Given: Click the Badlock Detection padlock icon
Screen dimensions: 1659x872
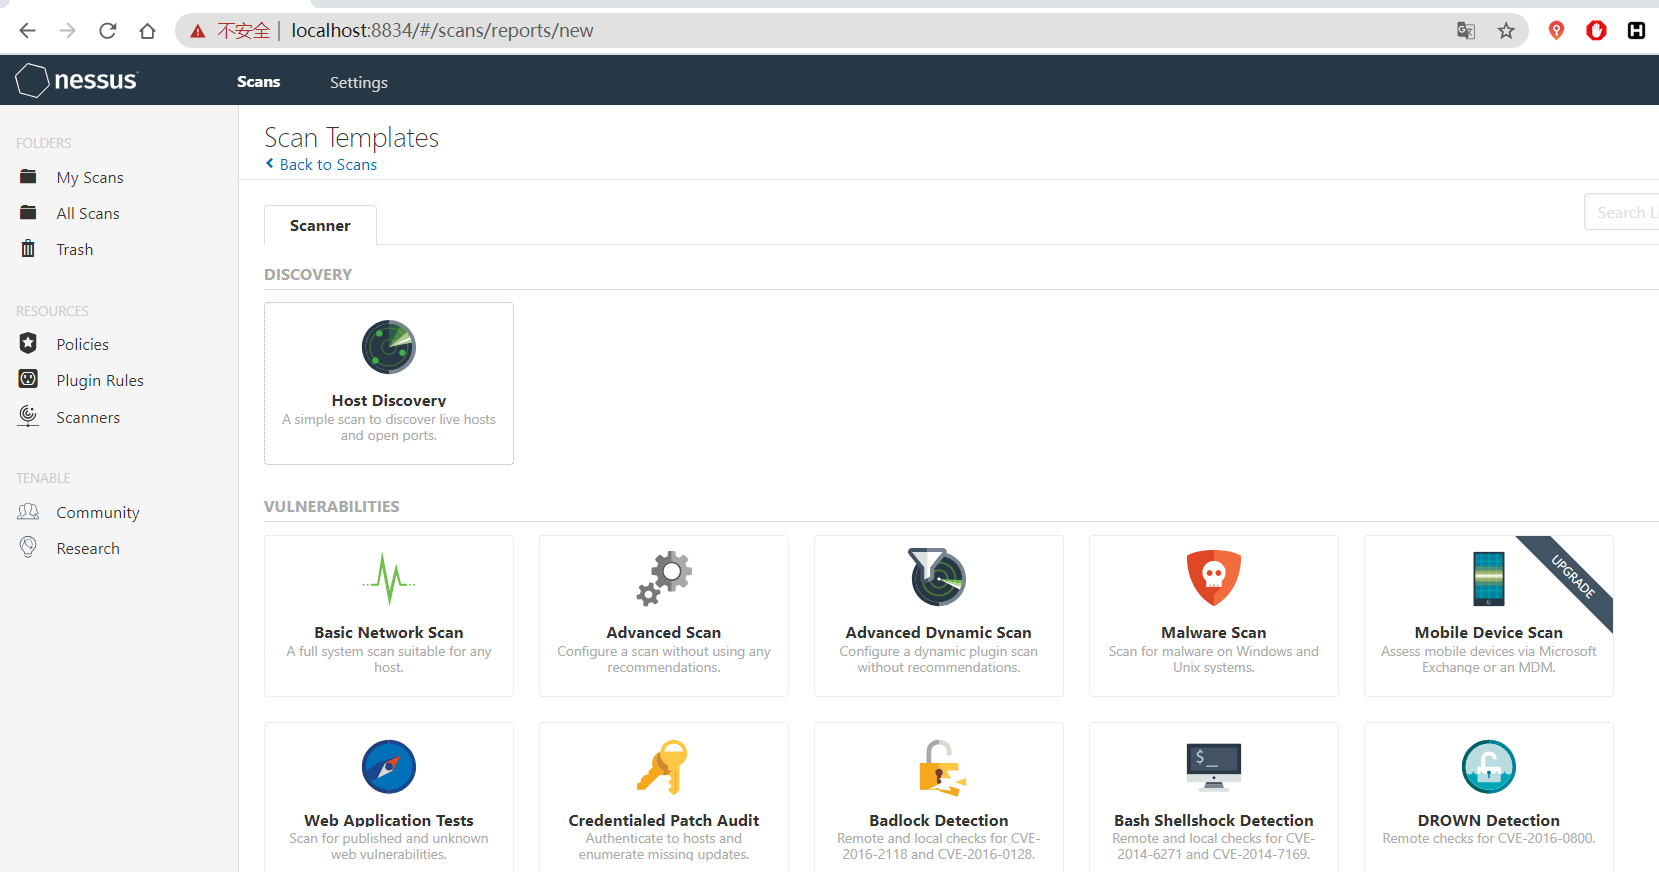Looking at the screenshot, I should (941, 767).
